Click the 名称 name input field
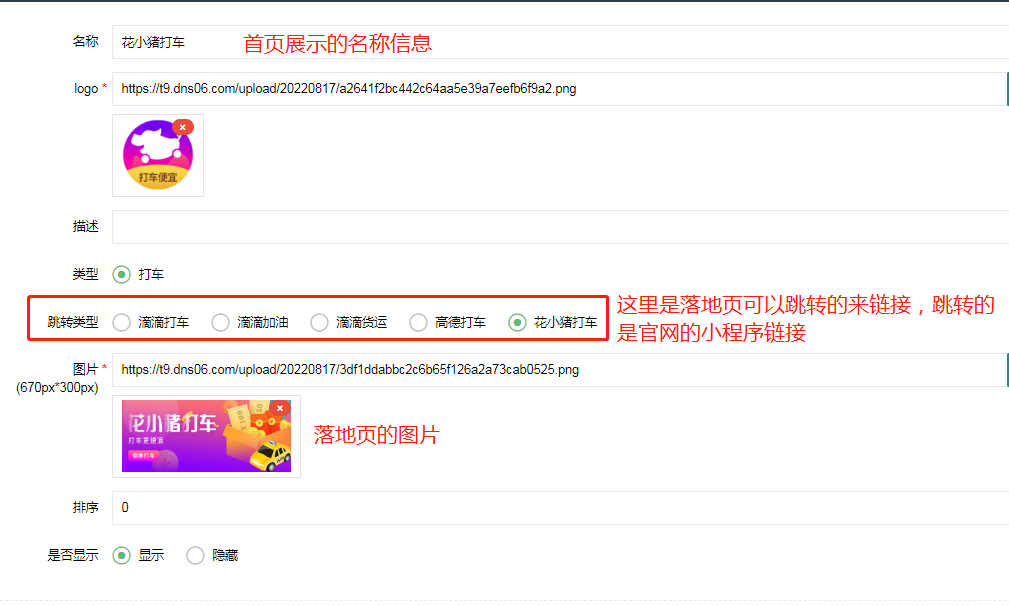This screenshot has width=1009, height=605. pyautogui.click(x=560, y=42)
